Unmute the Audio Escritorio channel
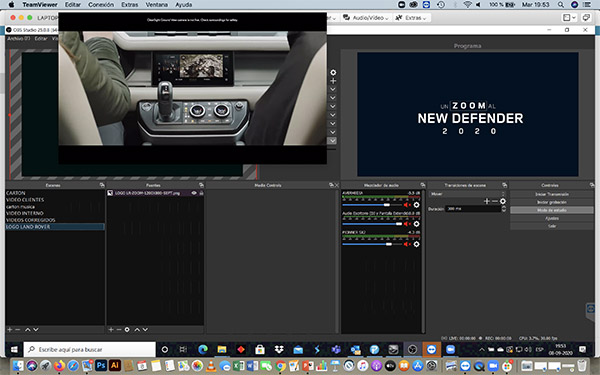 [407, 224]
